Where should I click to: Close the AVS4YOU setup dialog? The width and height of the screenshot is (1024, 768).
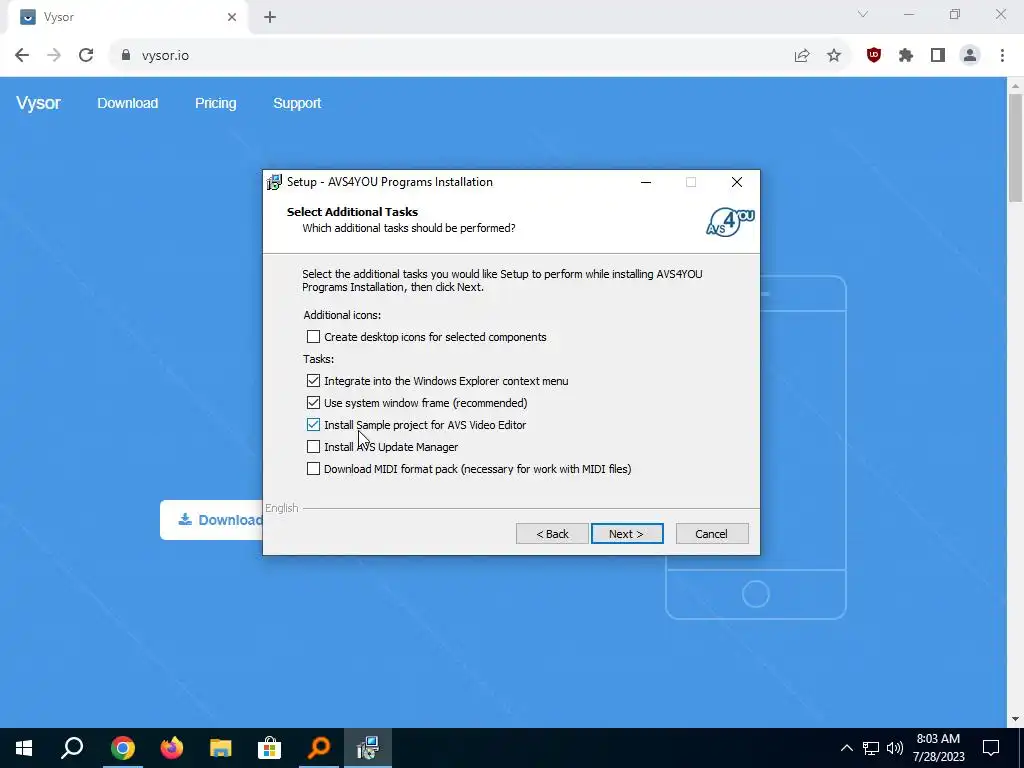click(x=737, y=182)
